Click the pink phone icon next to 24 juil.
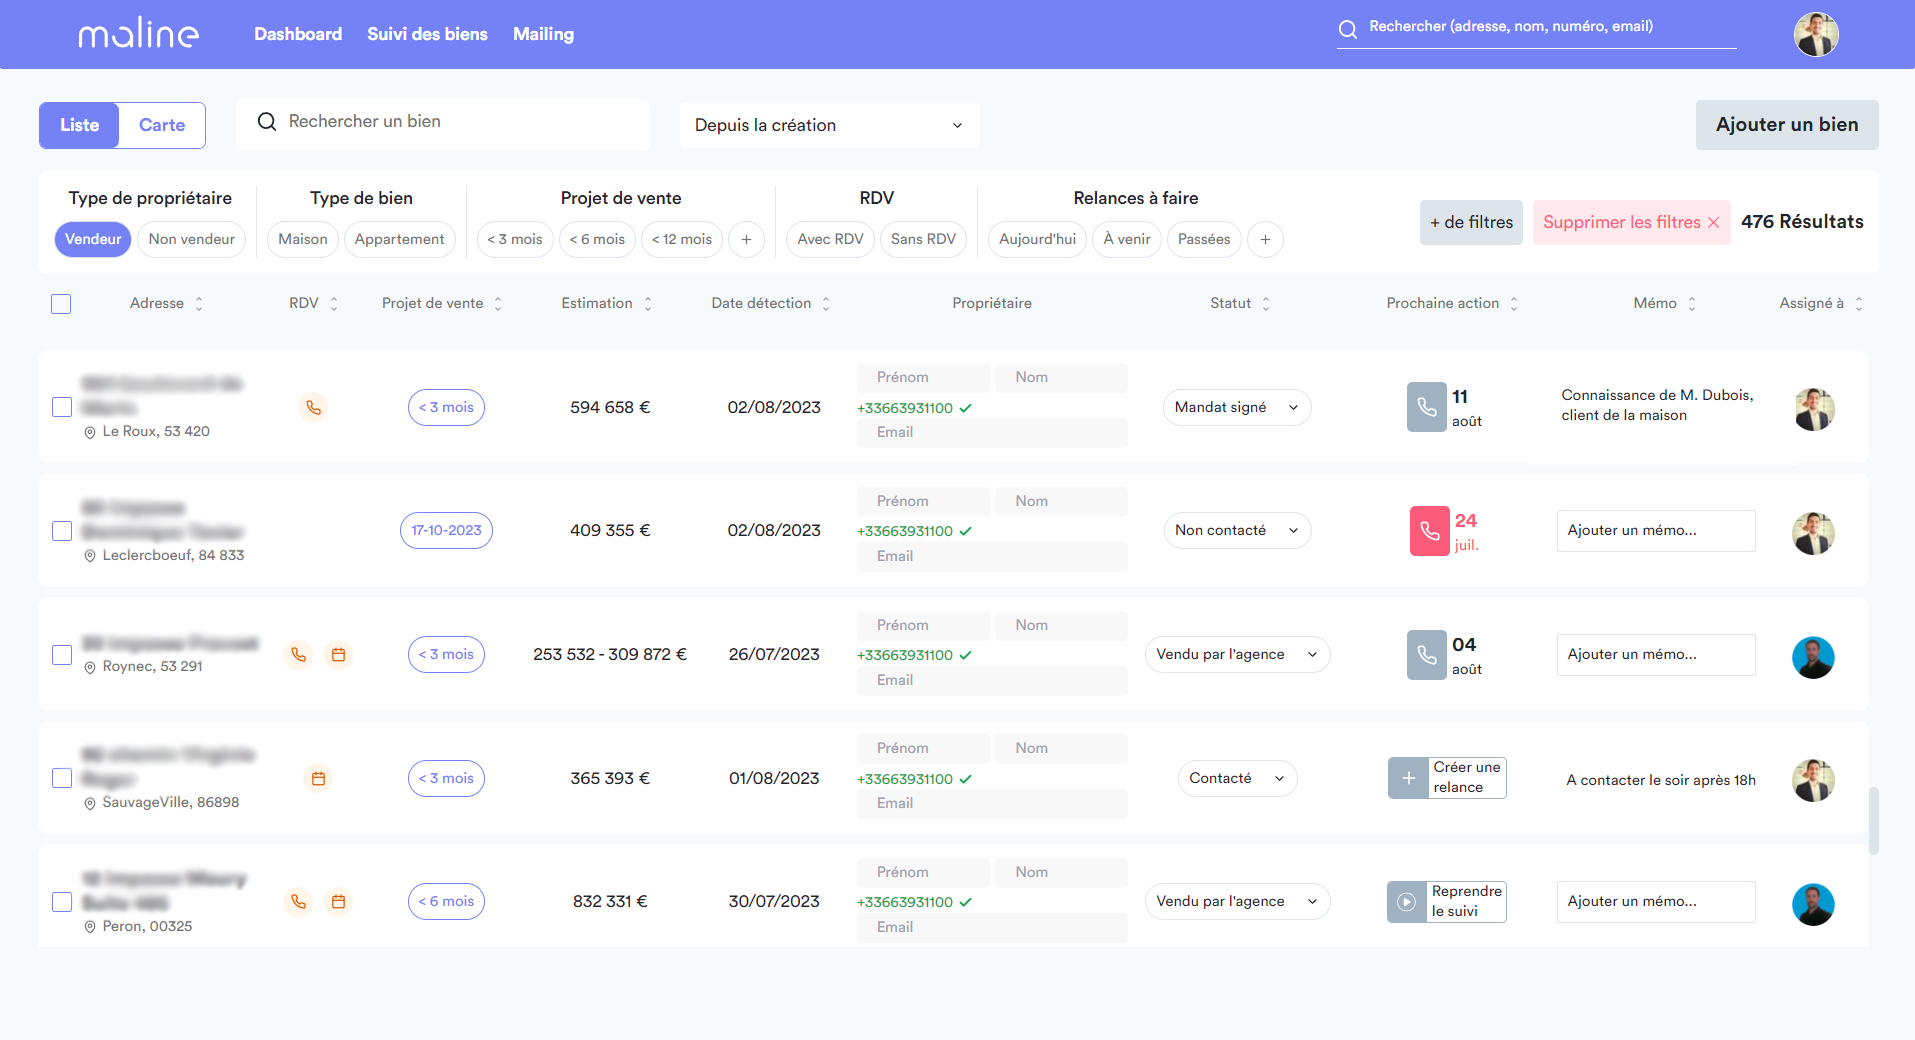Viewport: 1915px width, 1040px height. click(1429, 531)
